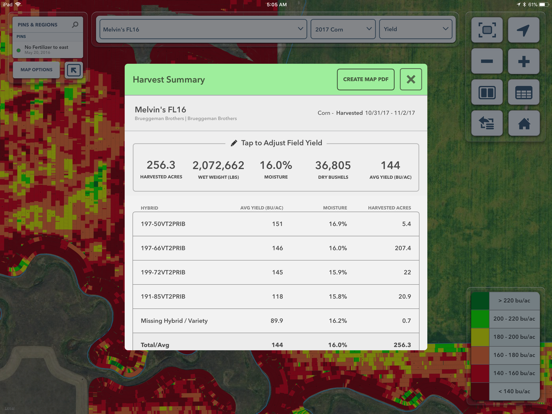This screenshot has width=552, height=414.
Task: Open the split-screen map view icon
Action: point(487,93)
